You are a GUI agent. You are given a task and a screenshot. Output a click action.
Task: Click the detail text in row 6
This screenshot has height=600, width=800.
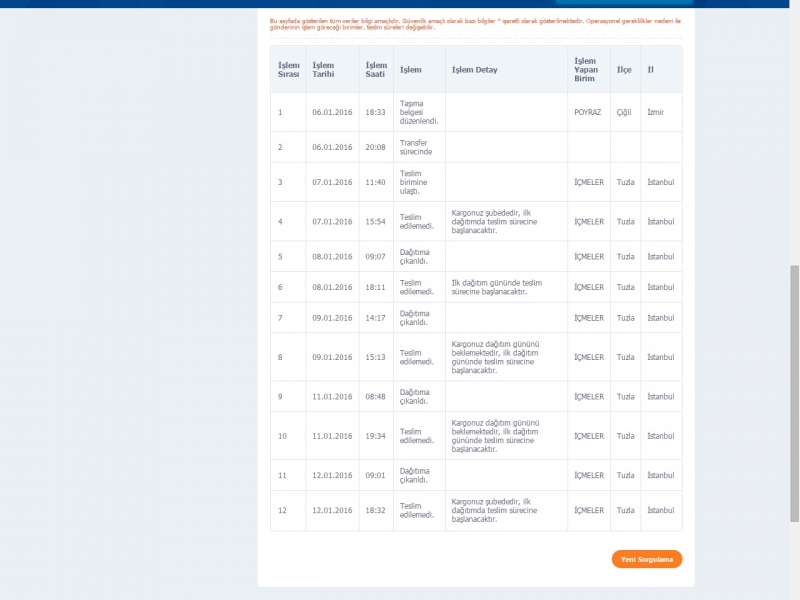click(497, 287)
